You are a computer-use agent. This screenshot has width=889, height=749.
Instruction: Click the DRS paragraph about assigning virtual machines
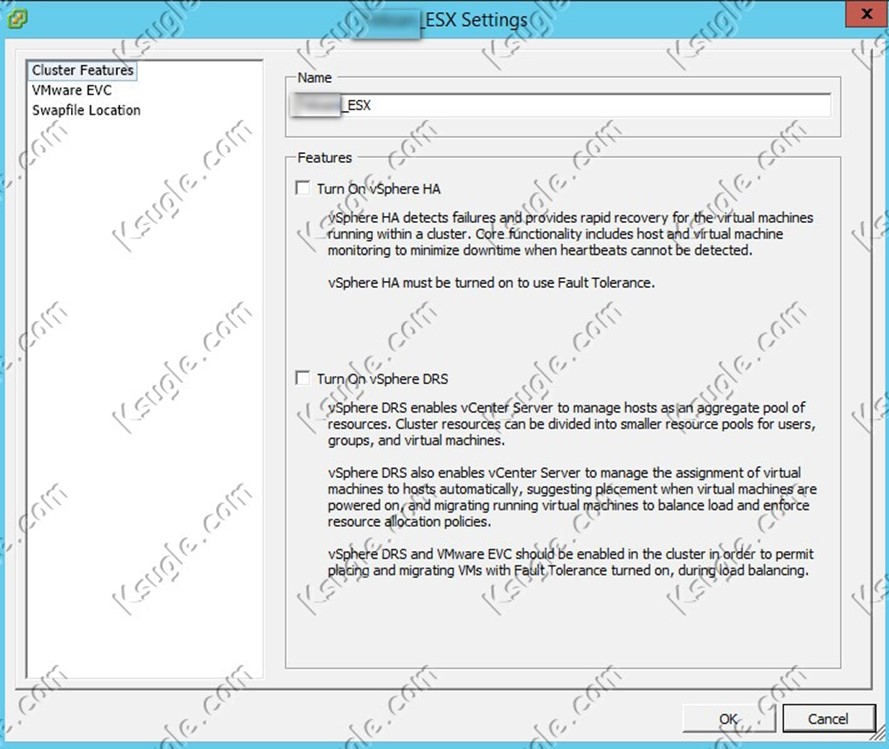pos(572,497)
